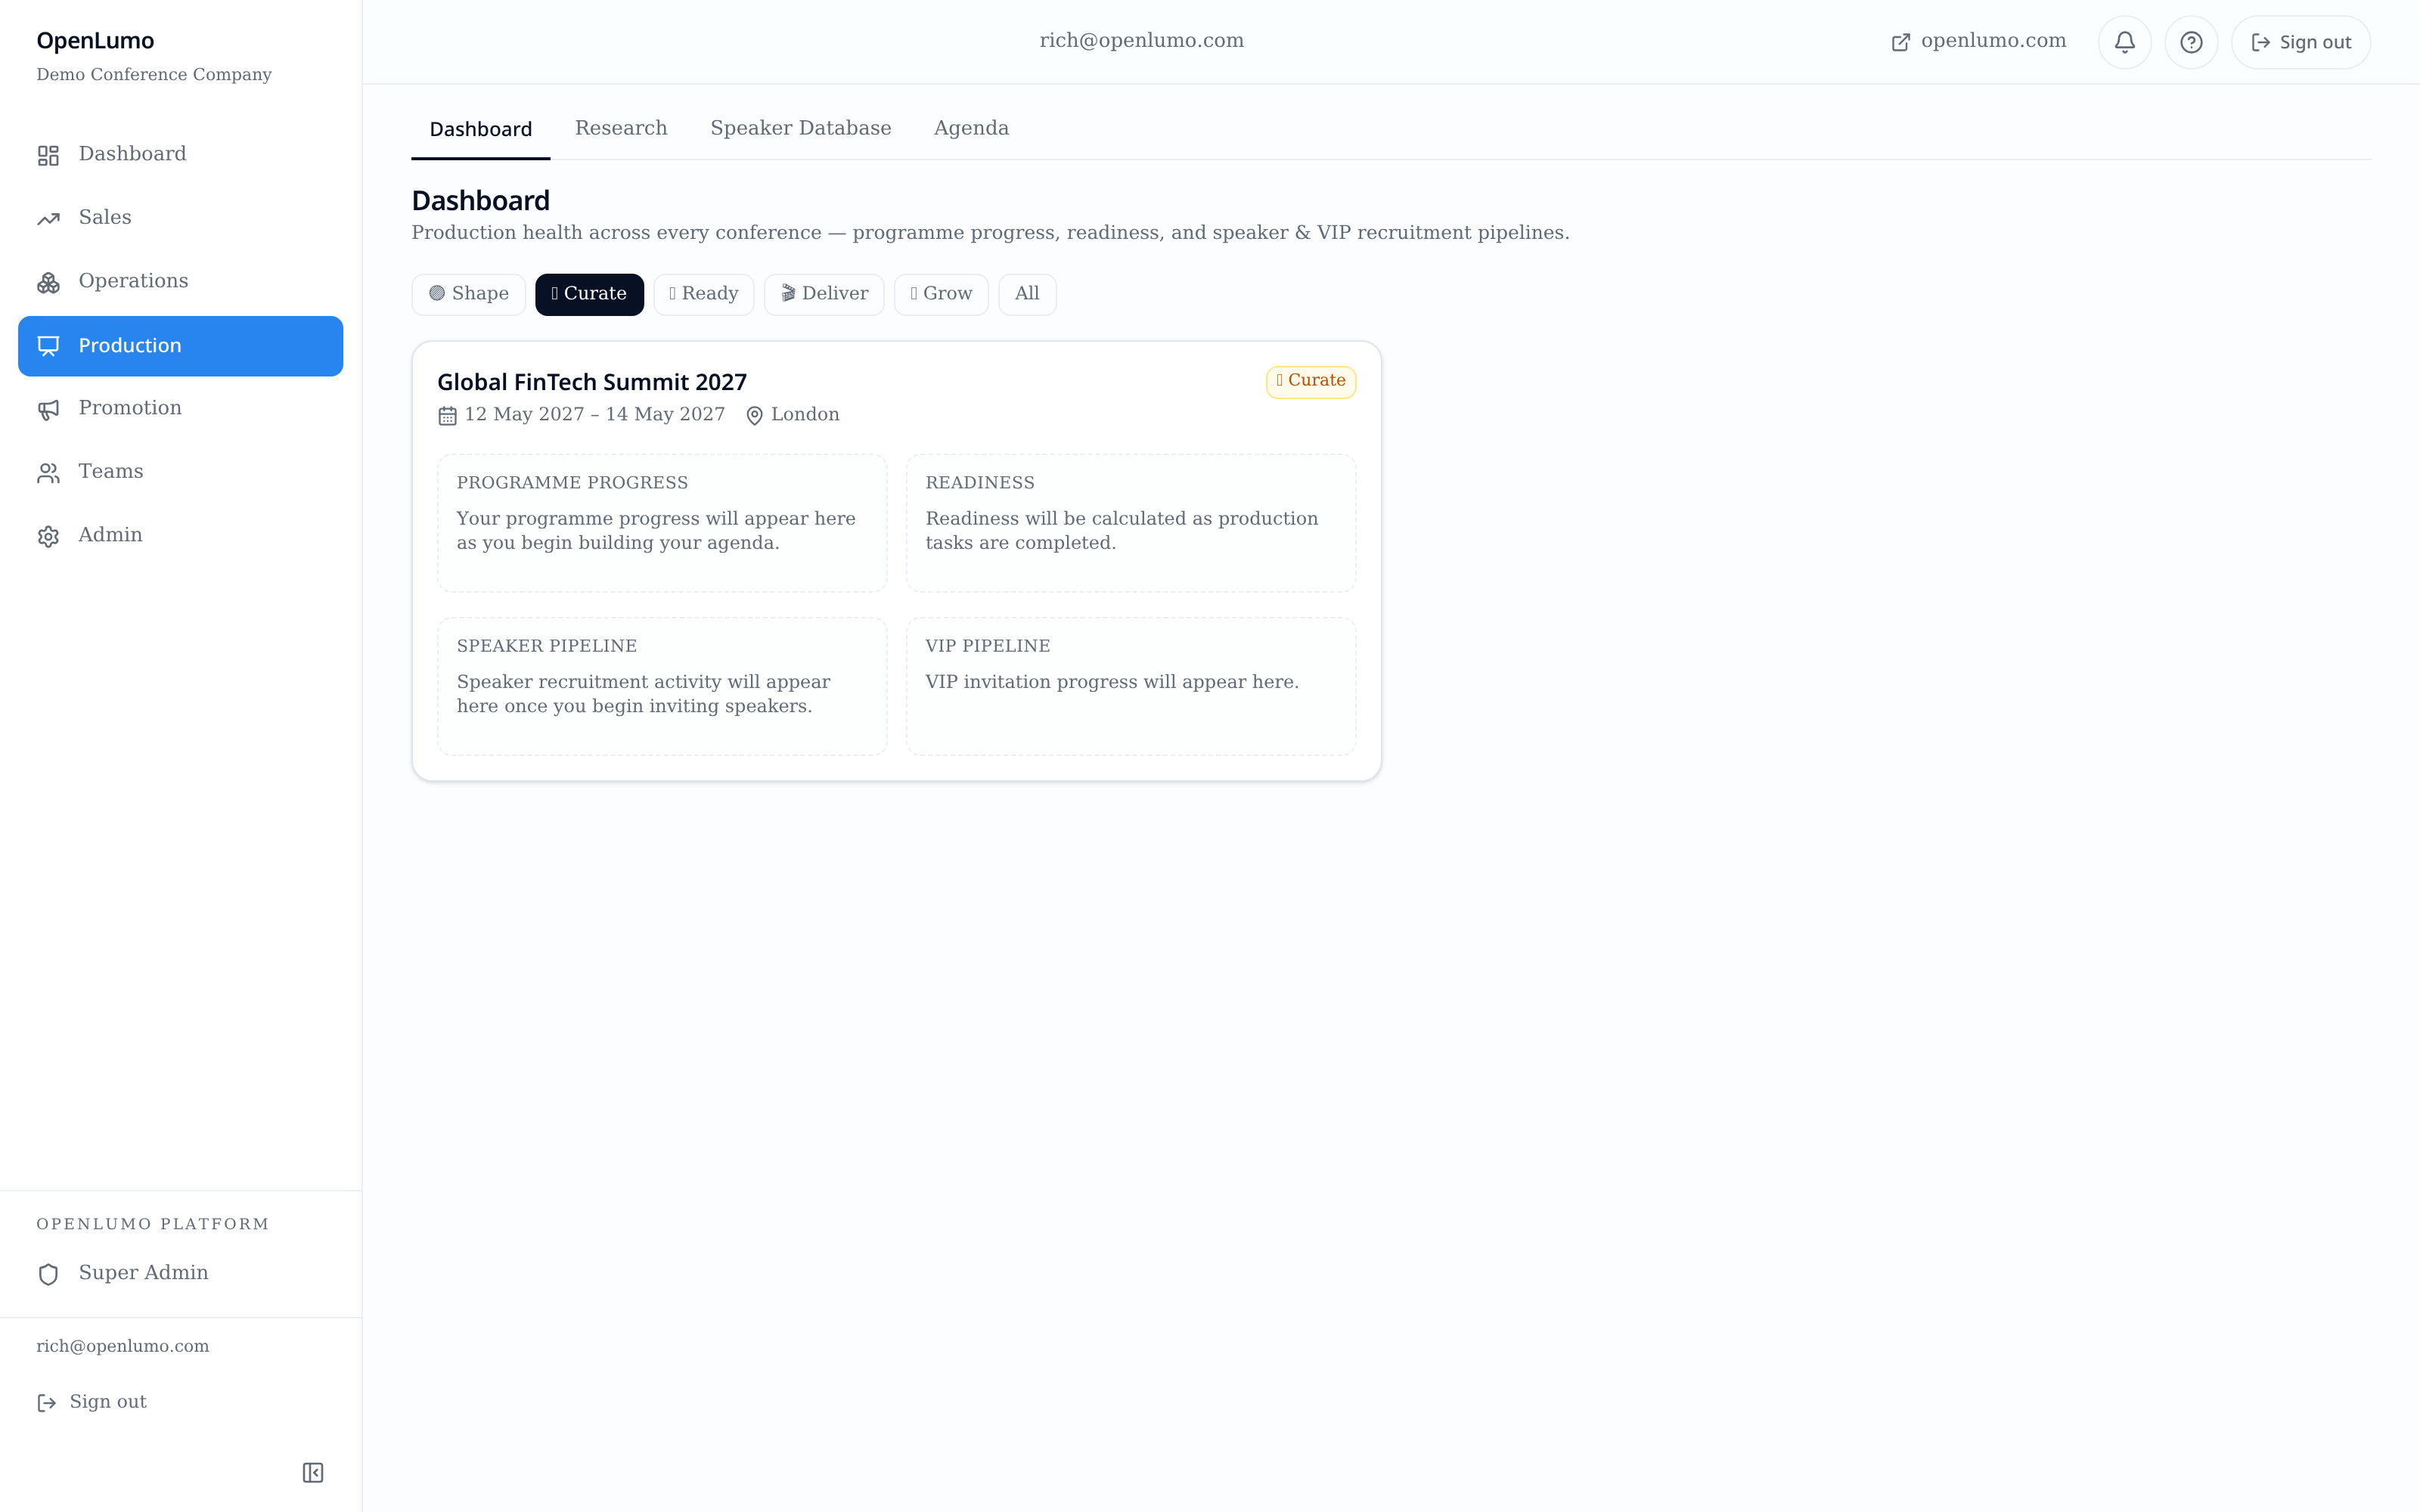Click the 12 May 2027 – 14 May 2027 date text
This screenshot has width=2420, height=1512.
pos(594,414)
